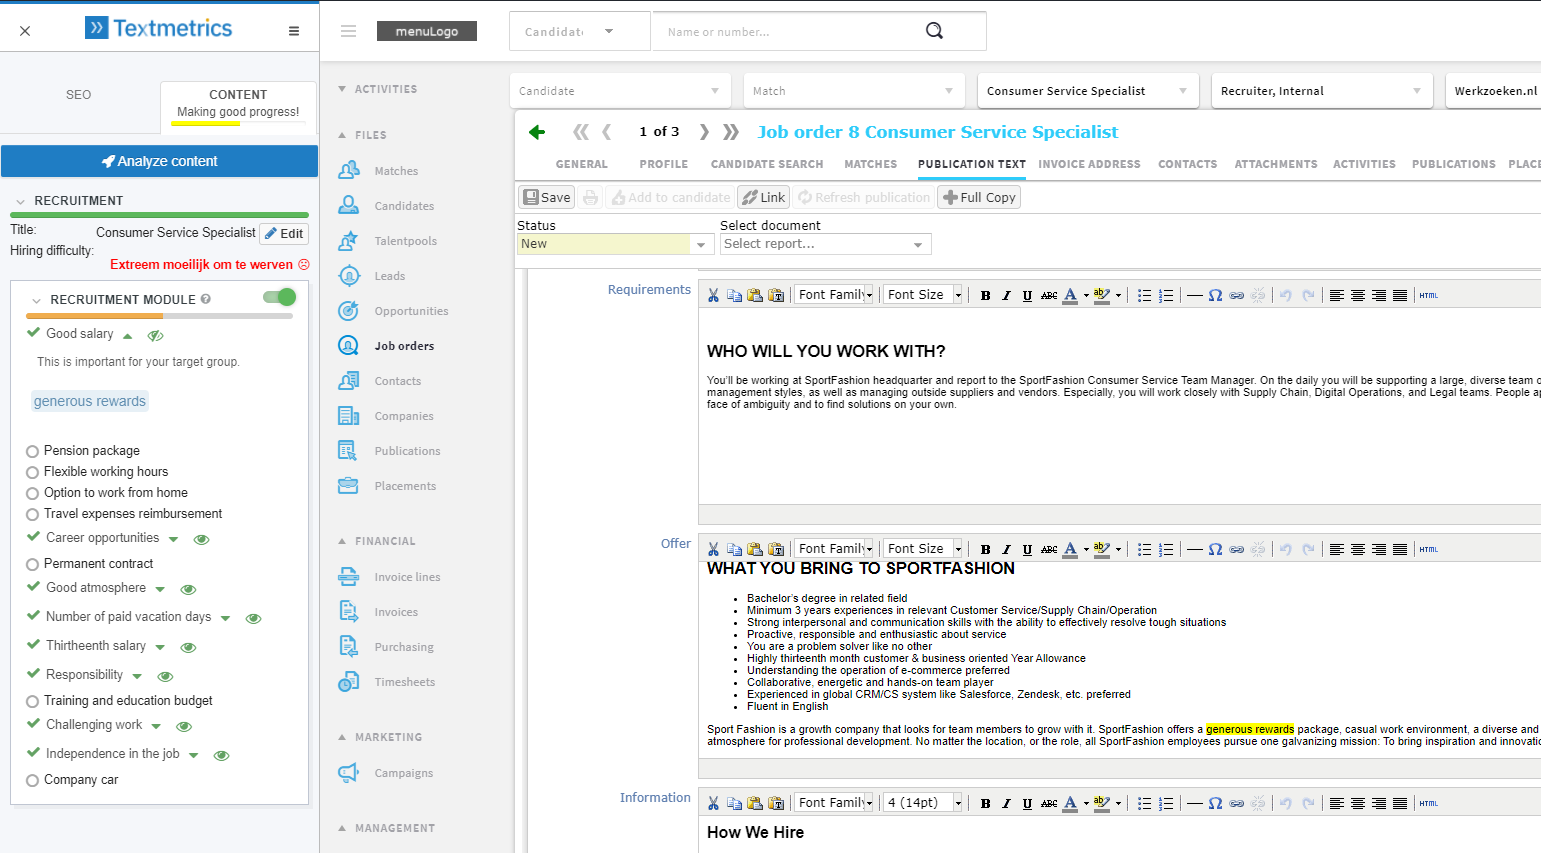Open HTML source in Information editor
The width and height of the screenshot is (1541, 853).
pos(1429,803)
